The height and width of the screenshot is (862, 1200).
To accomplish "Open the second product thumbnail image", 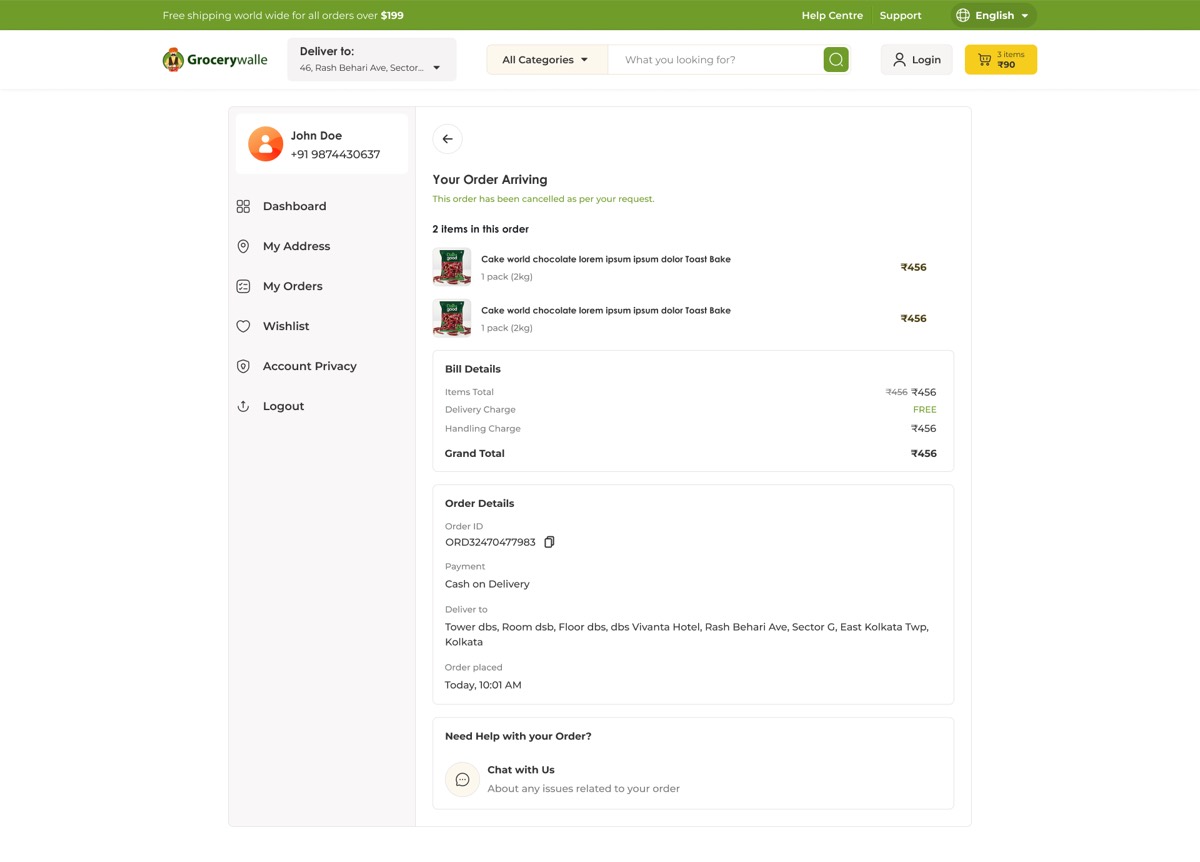I will pyautogui.click(x=452, y=318).
